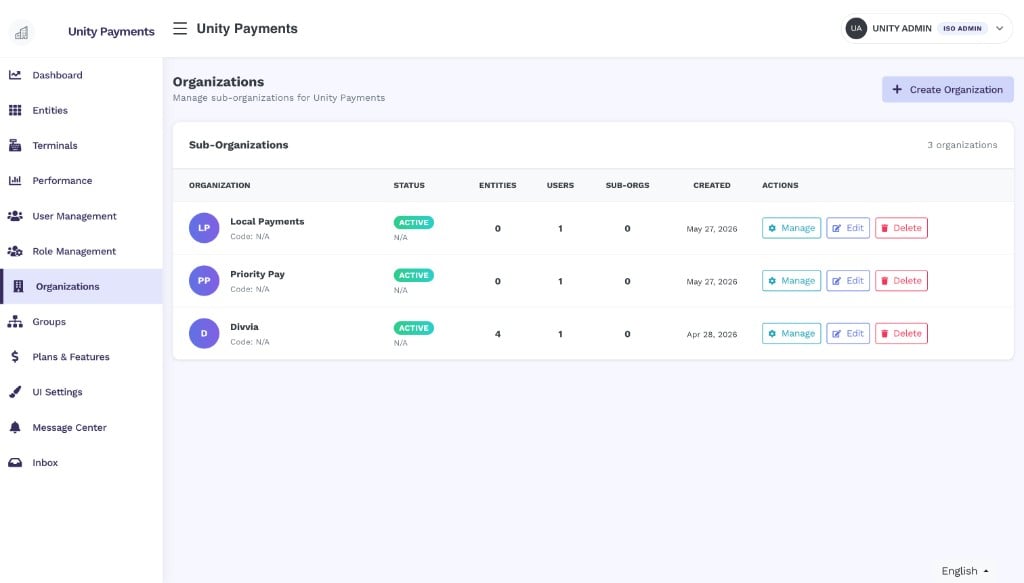The width and height of the screenshot is (1024, 583).
Task: Edit the Local Payments organization
Action: [848, 228]
